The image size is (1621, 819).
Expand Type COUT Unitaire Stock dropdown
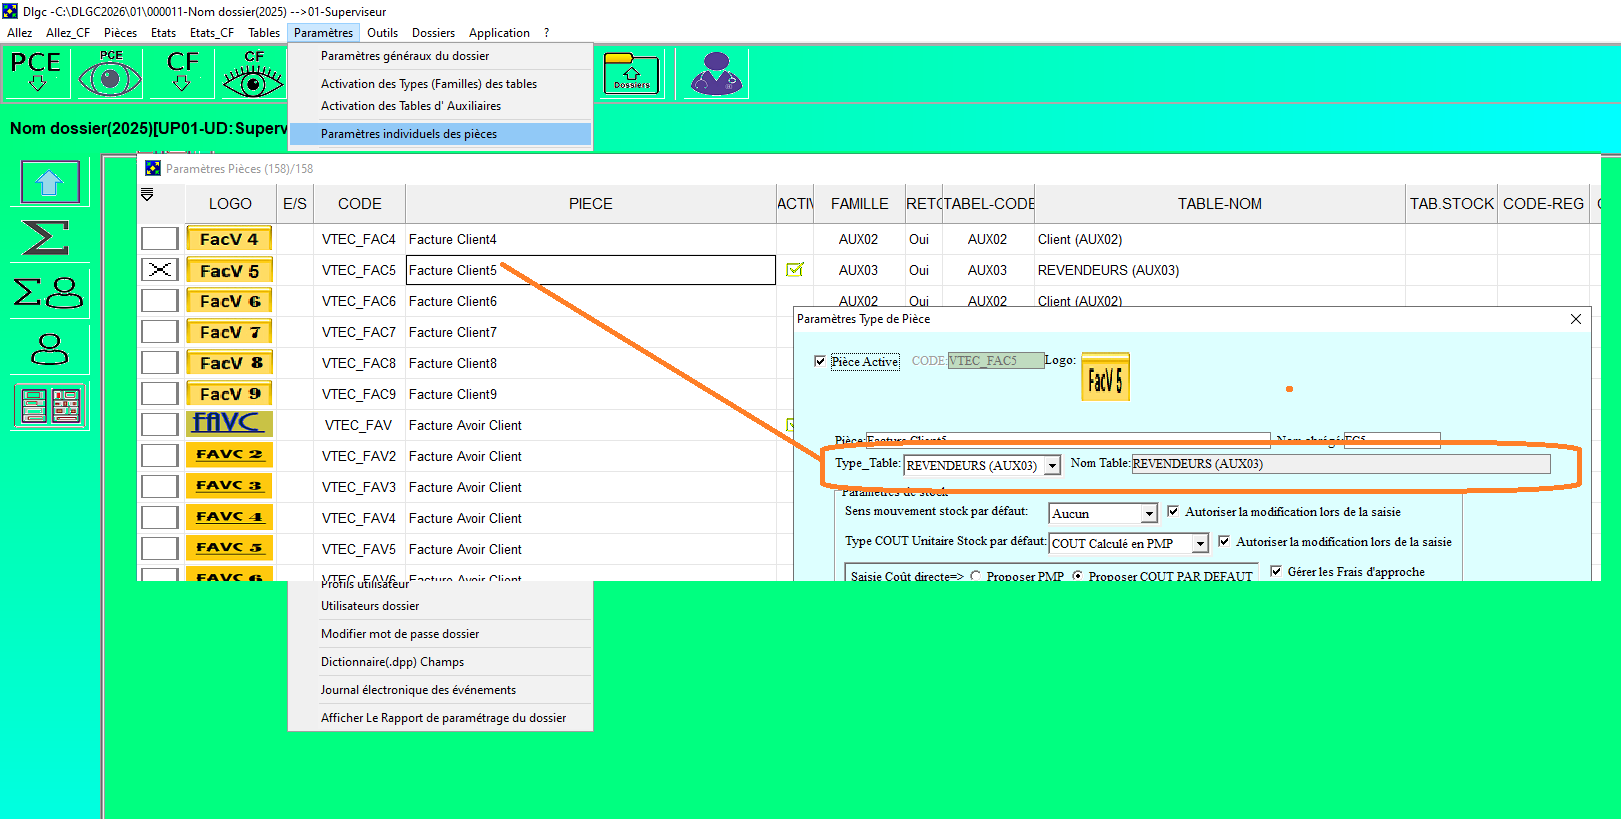(1200, 544)
